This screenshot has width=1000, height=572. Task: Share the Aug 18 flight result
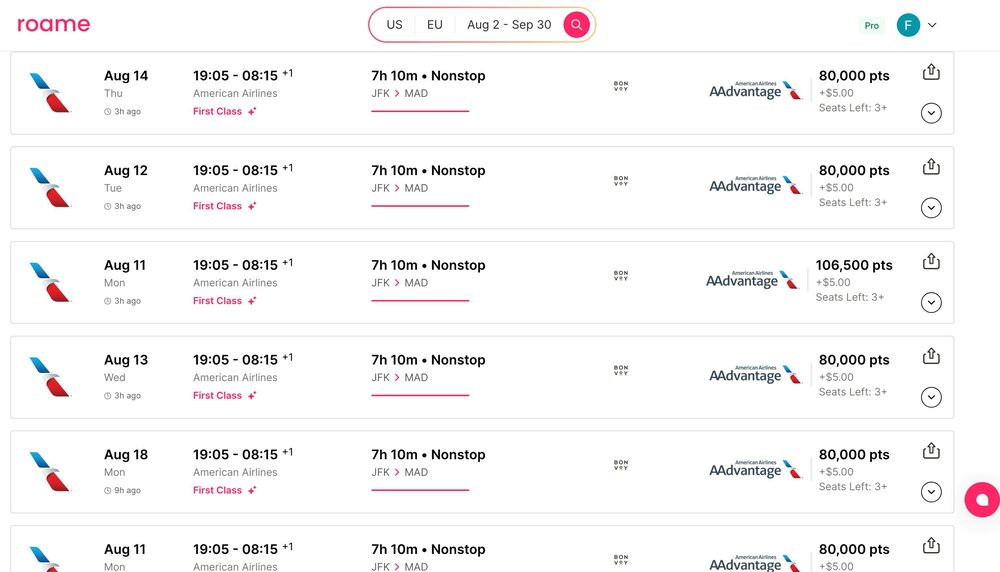pyautogui.click(x=931, y=451)
